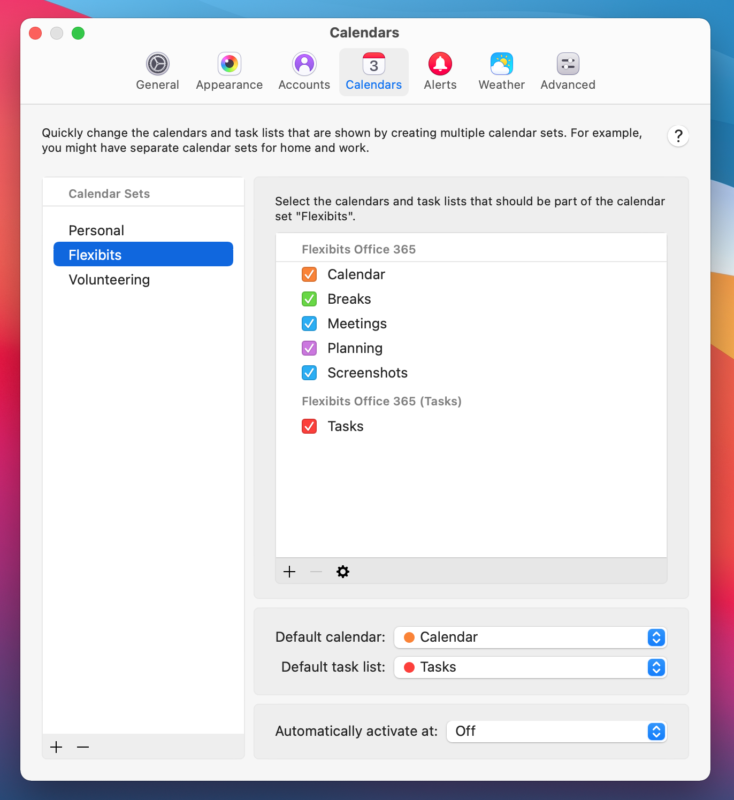Click the Screenshots calendar name
734x800 pixels.
(x=367, y=373)
